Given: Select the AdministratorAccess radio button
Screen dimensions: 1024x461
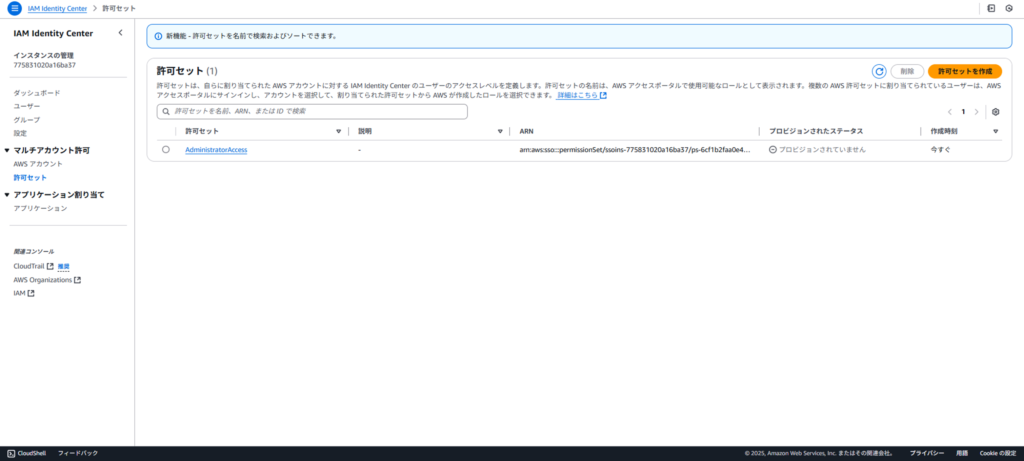Looking at the screenshot, I should click(166, 150).
